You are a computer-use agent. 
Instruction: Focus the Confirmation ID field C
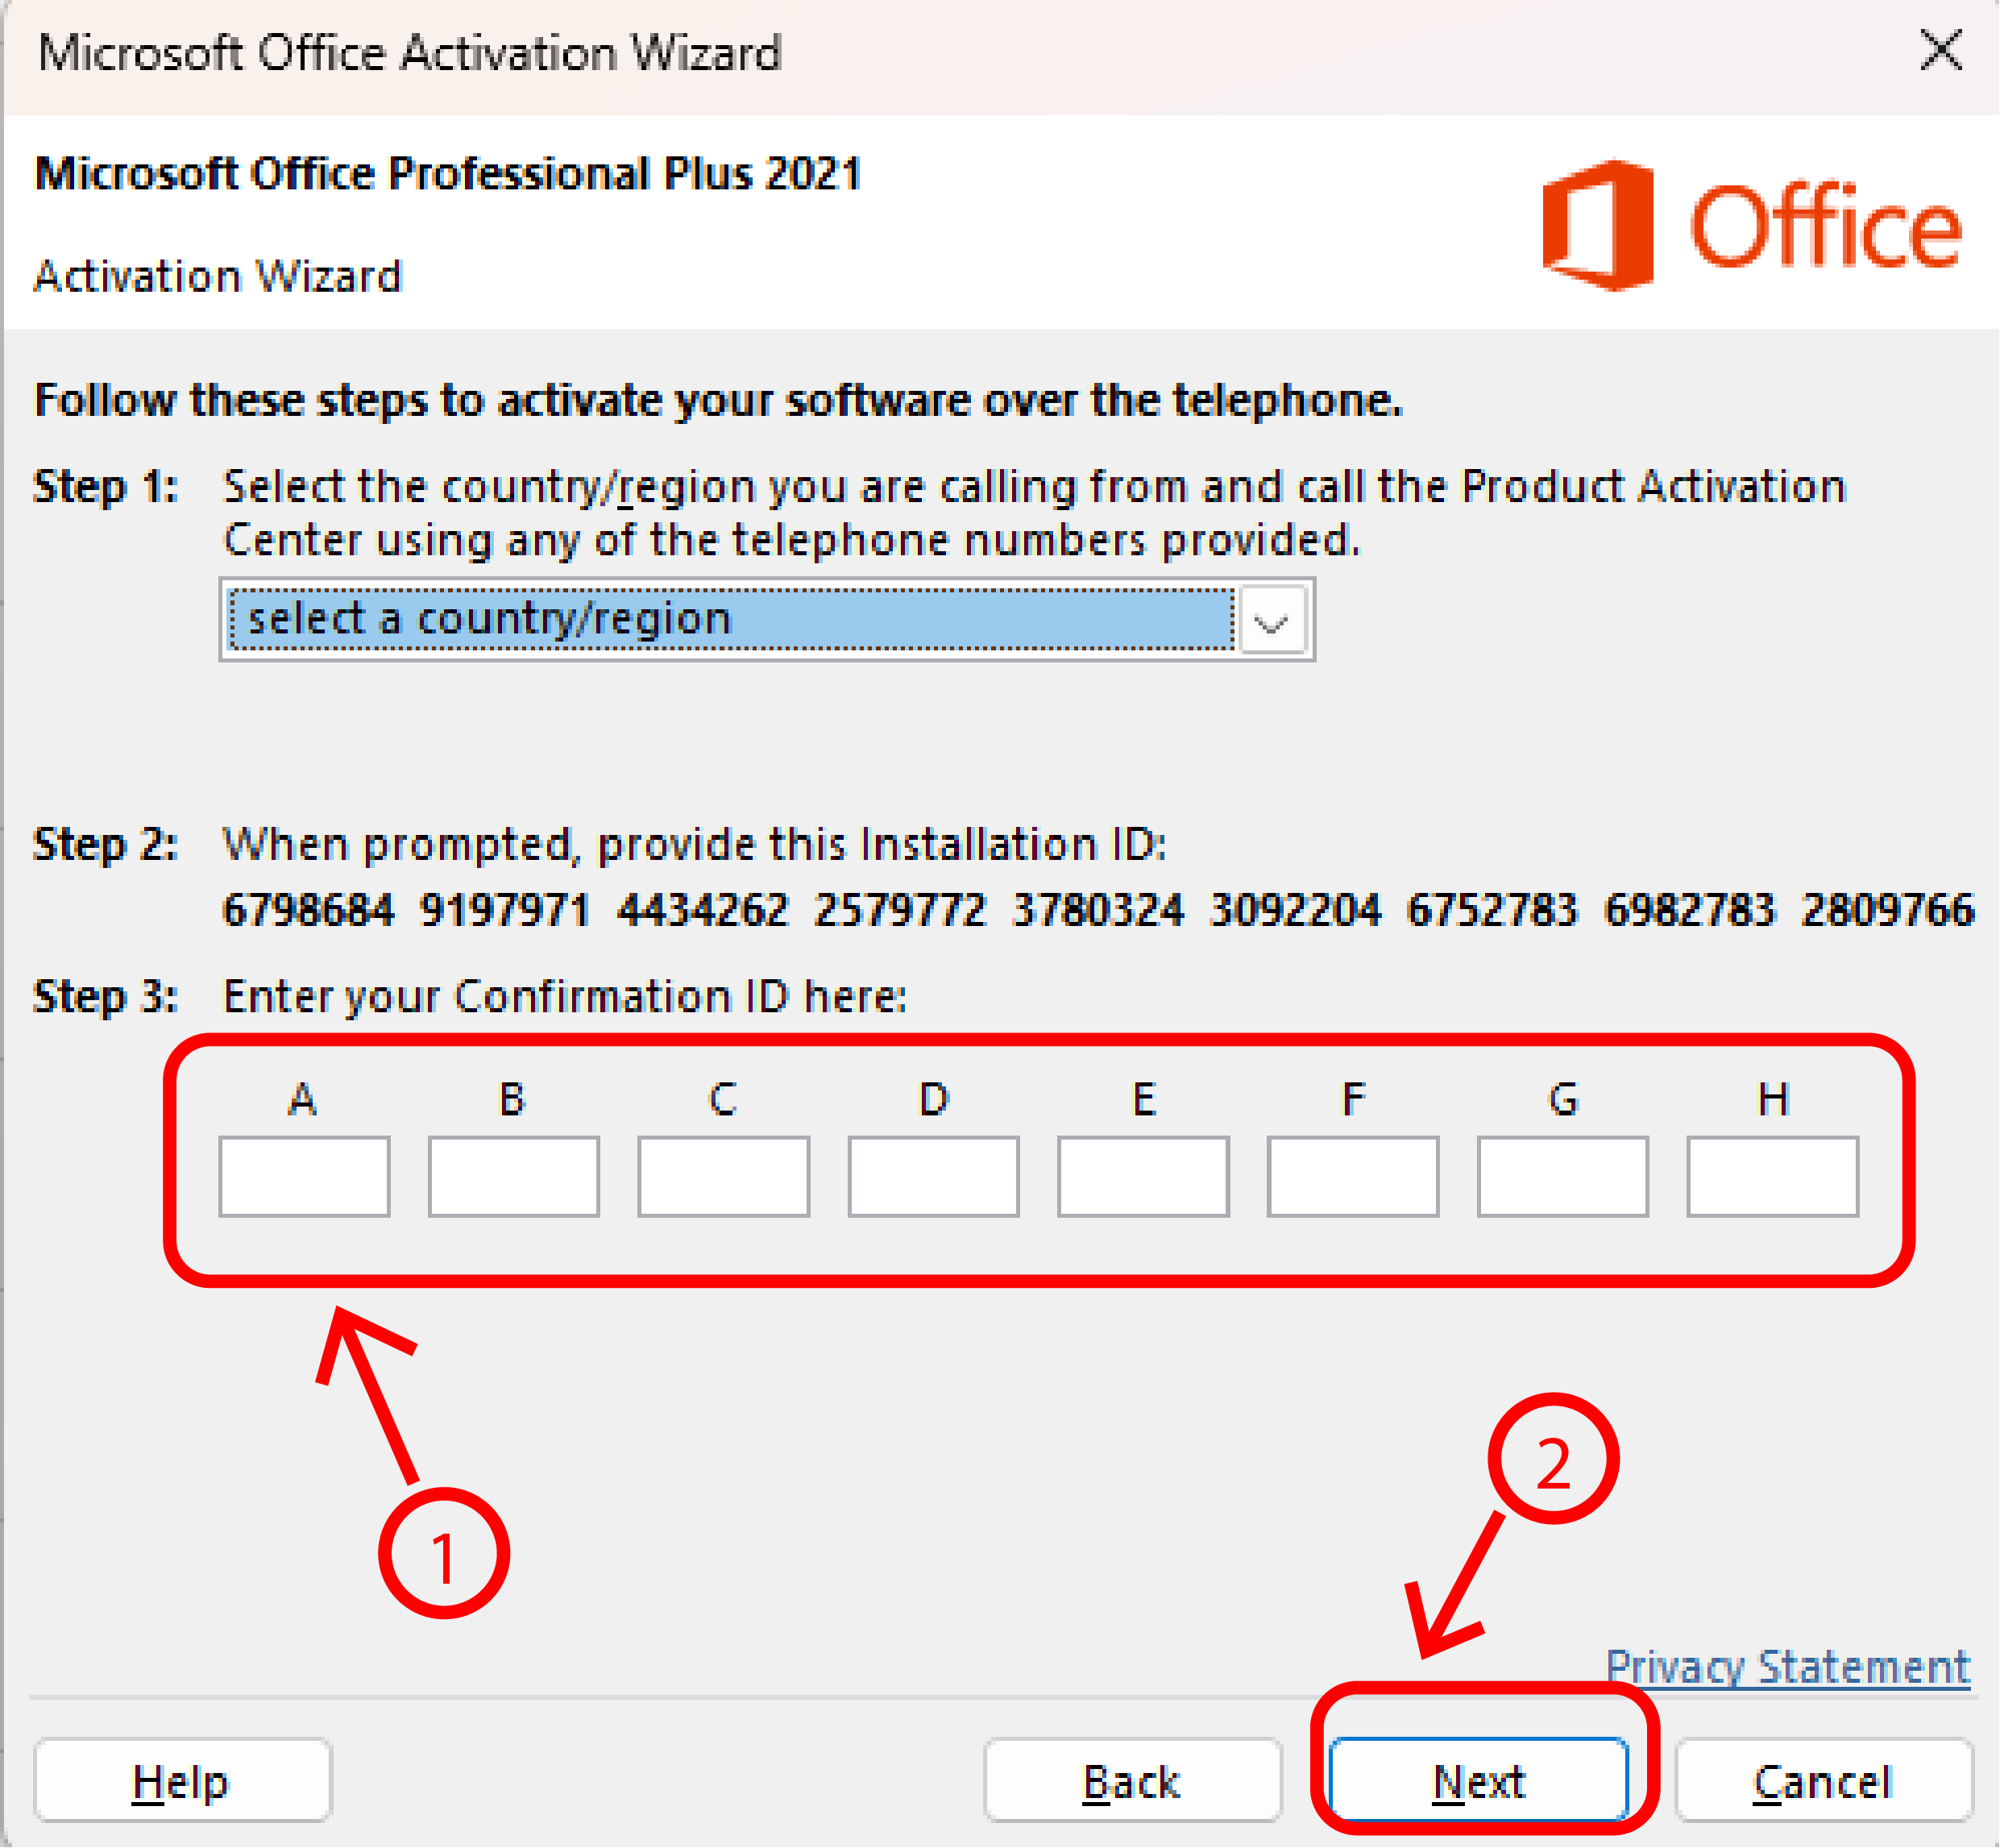pyautogui.click(x=724, y=1176)
